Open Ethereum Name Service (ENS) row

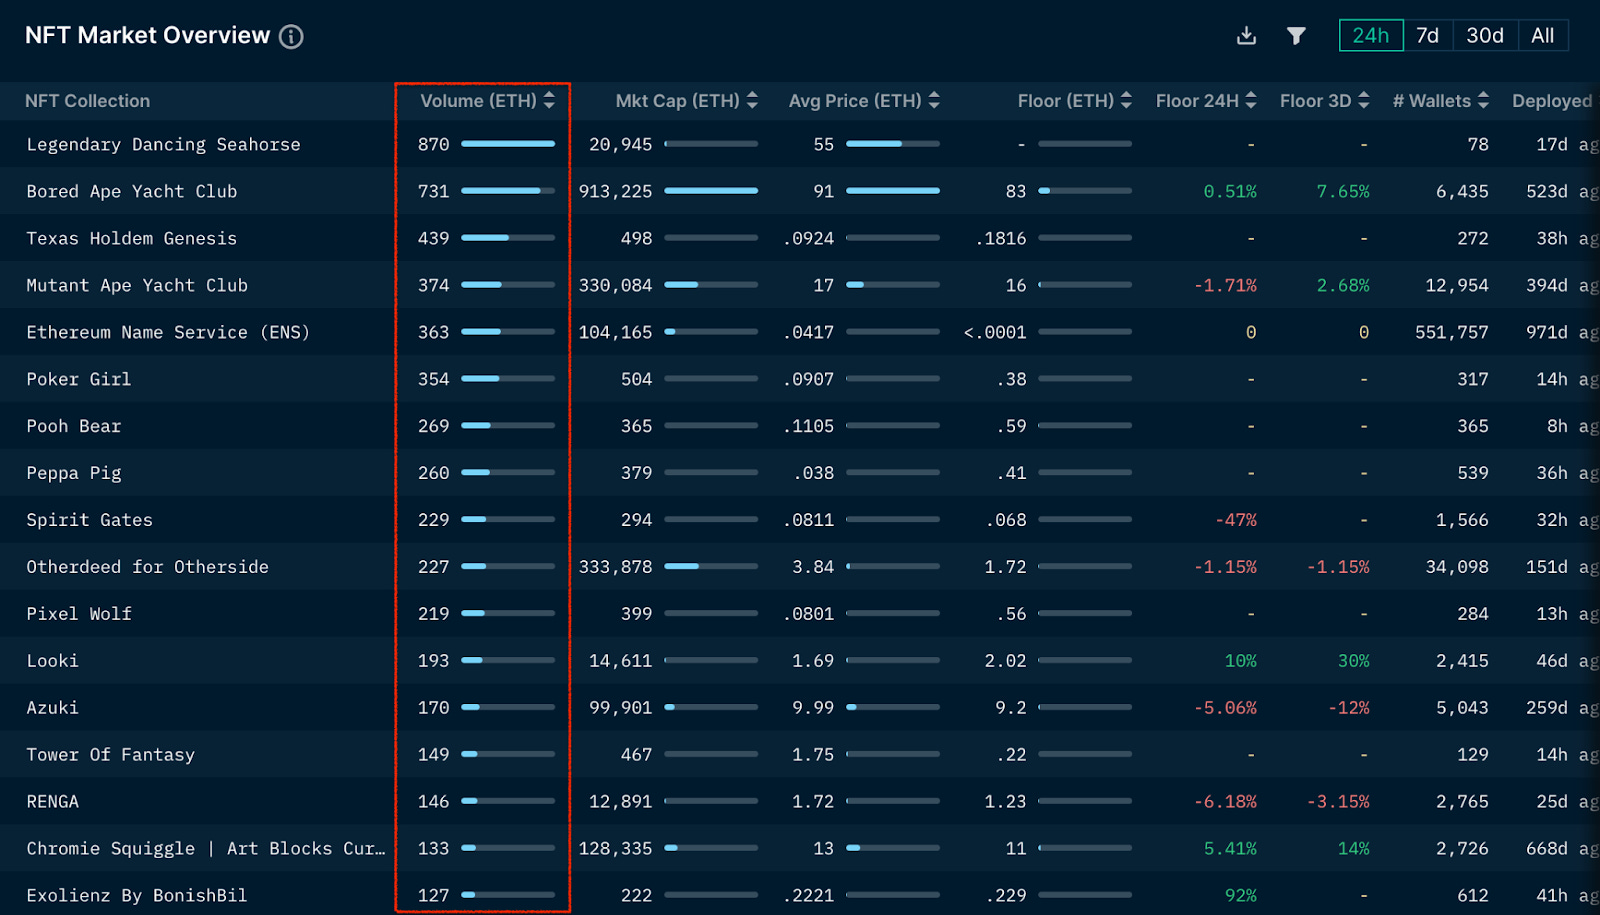[168, 332]
